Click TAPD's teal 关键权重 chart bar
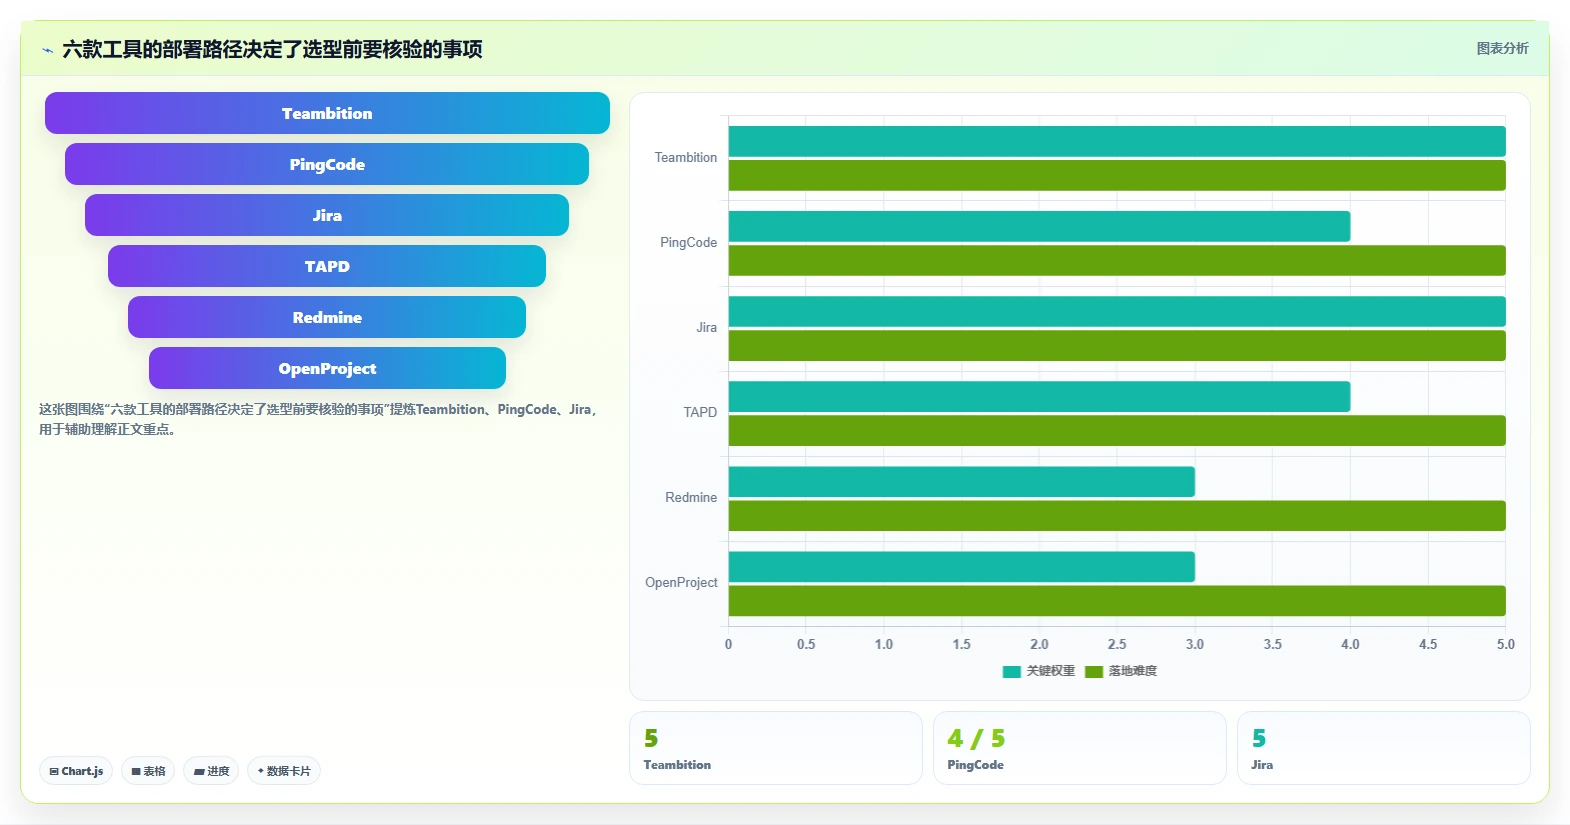This screenshot has height=825, width=1570. (x=1039, y=396)
